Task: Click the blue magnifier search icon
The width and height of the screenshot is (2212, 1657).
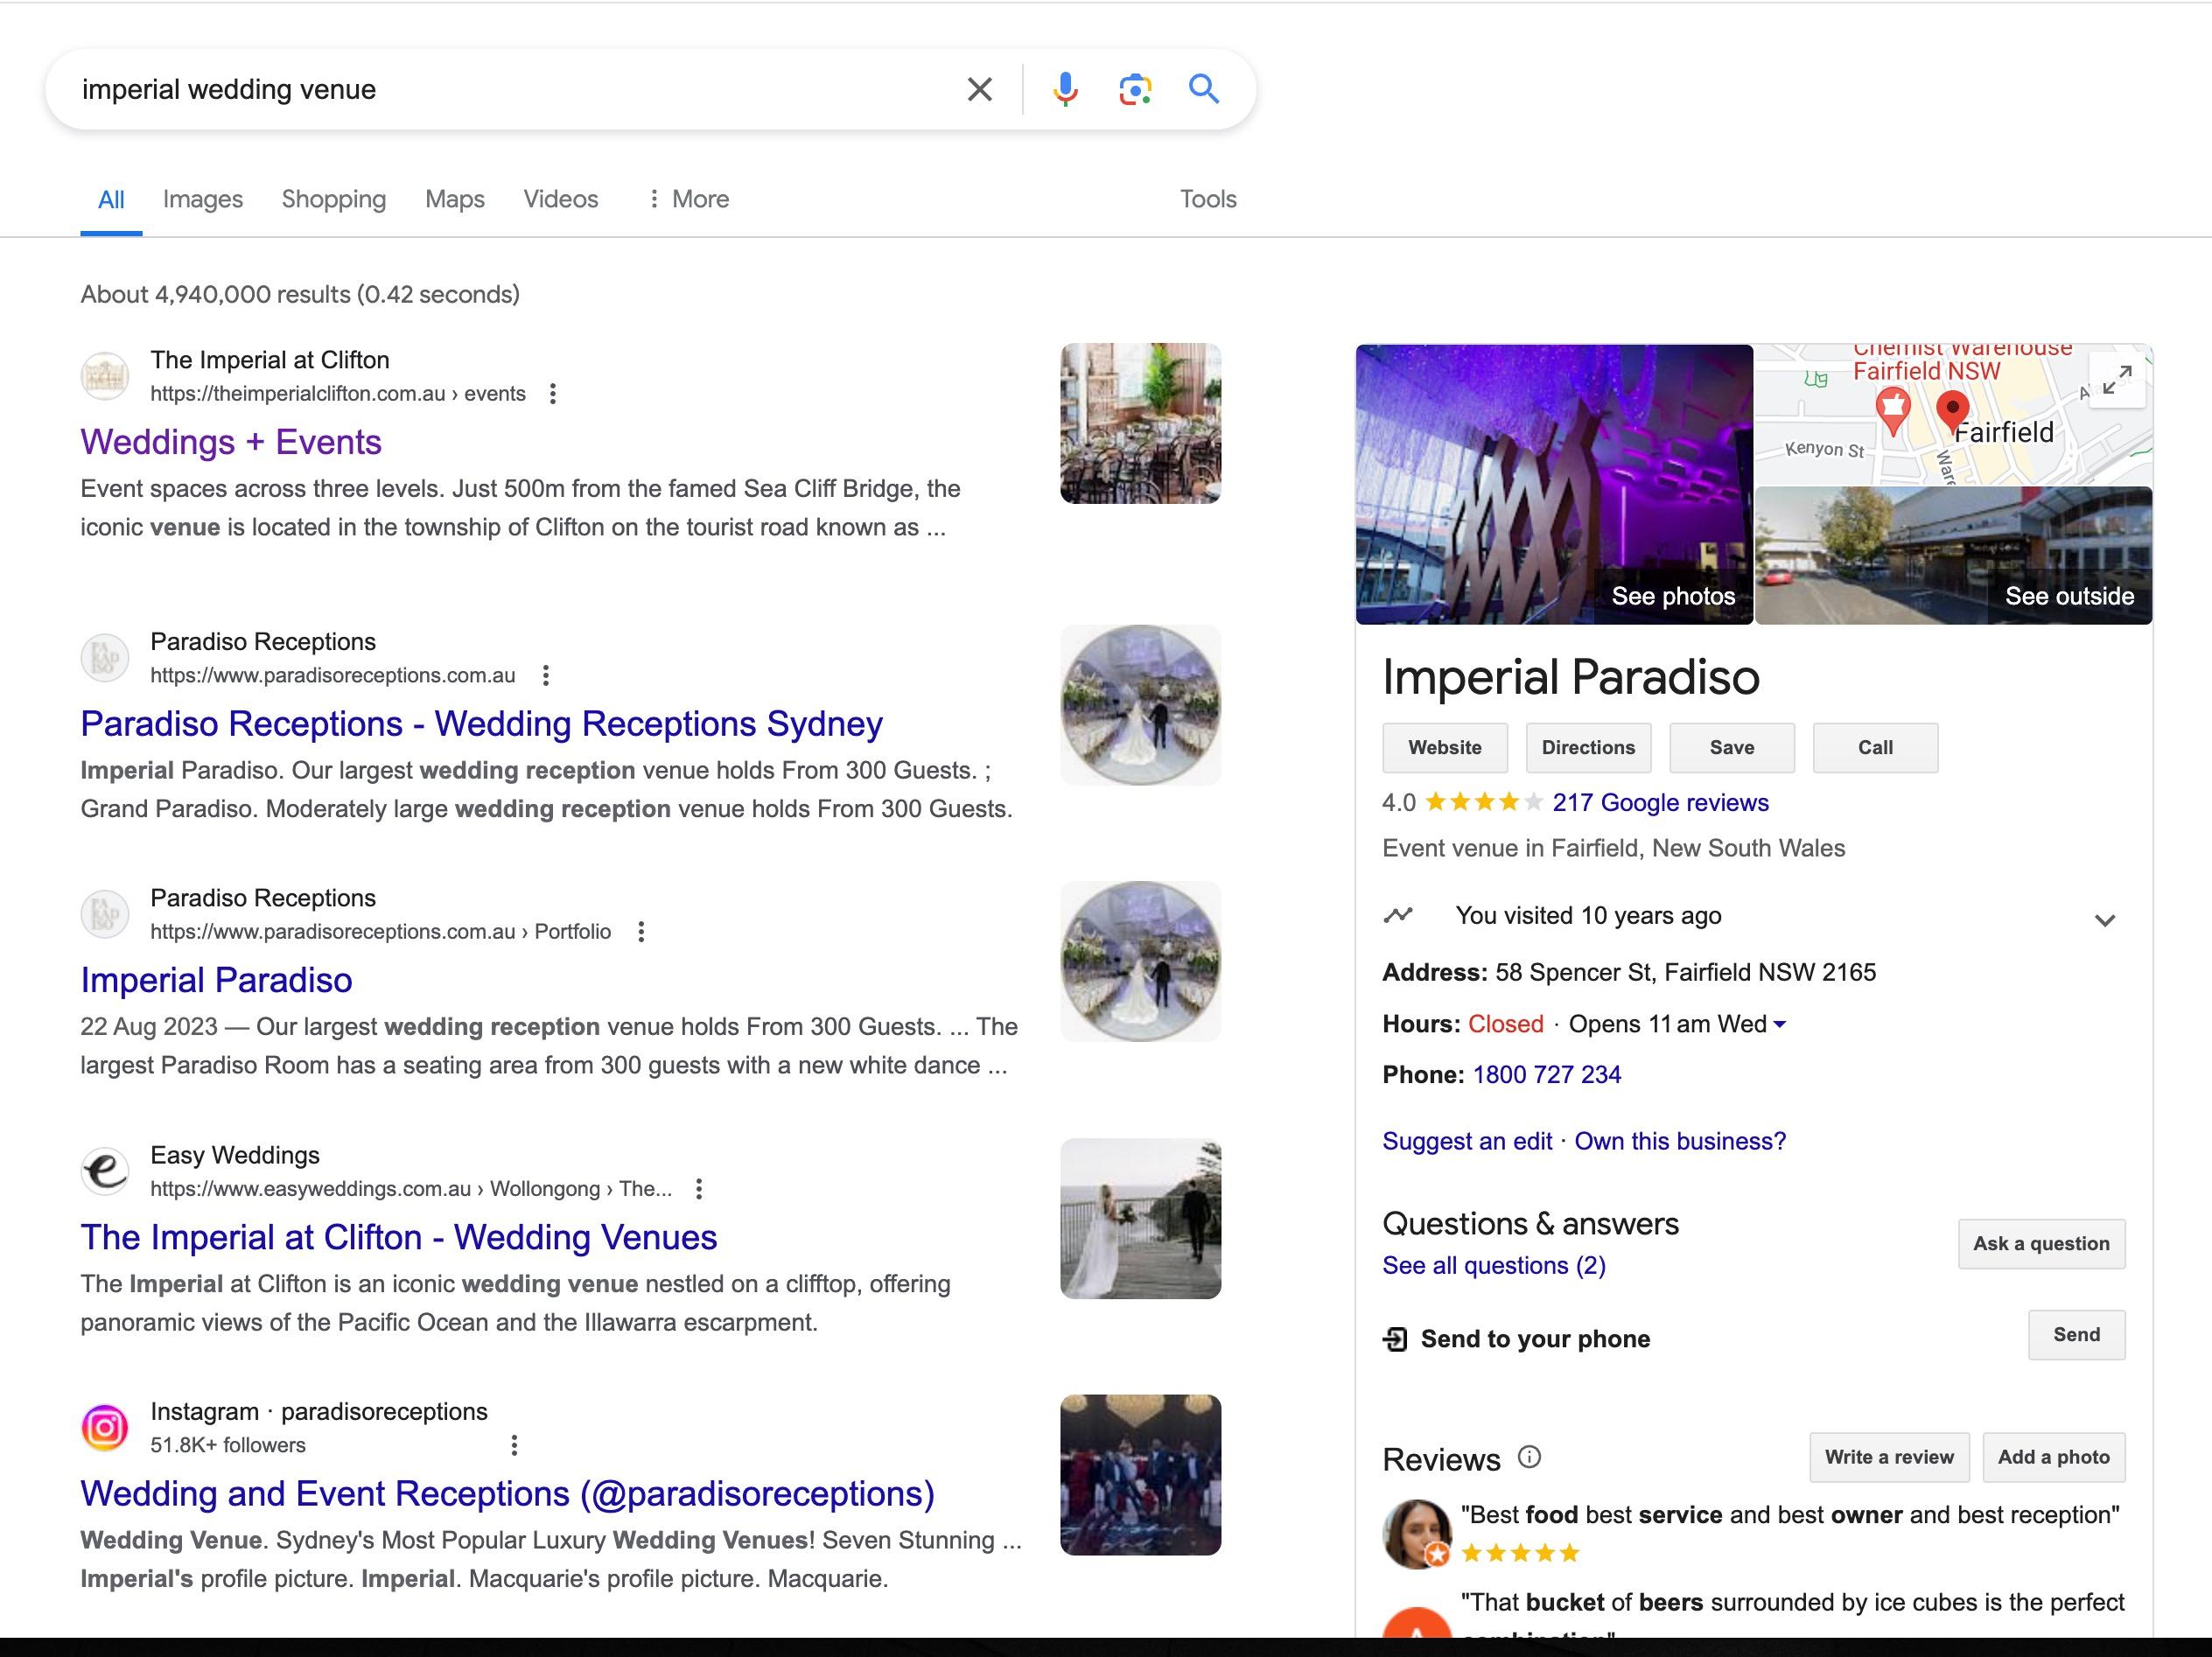Action: click(1203, 90)
